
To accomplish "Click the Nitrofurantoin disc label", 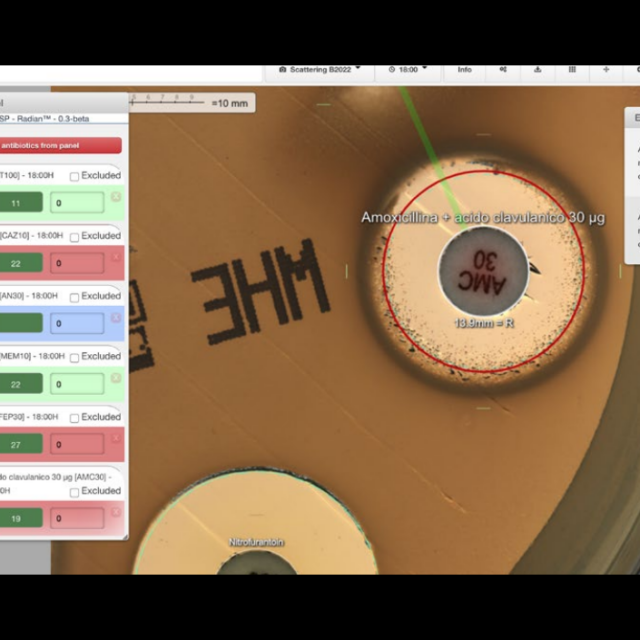I will (256, 542).
